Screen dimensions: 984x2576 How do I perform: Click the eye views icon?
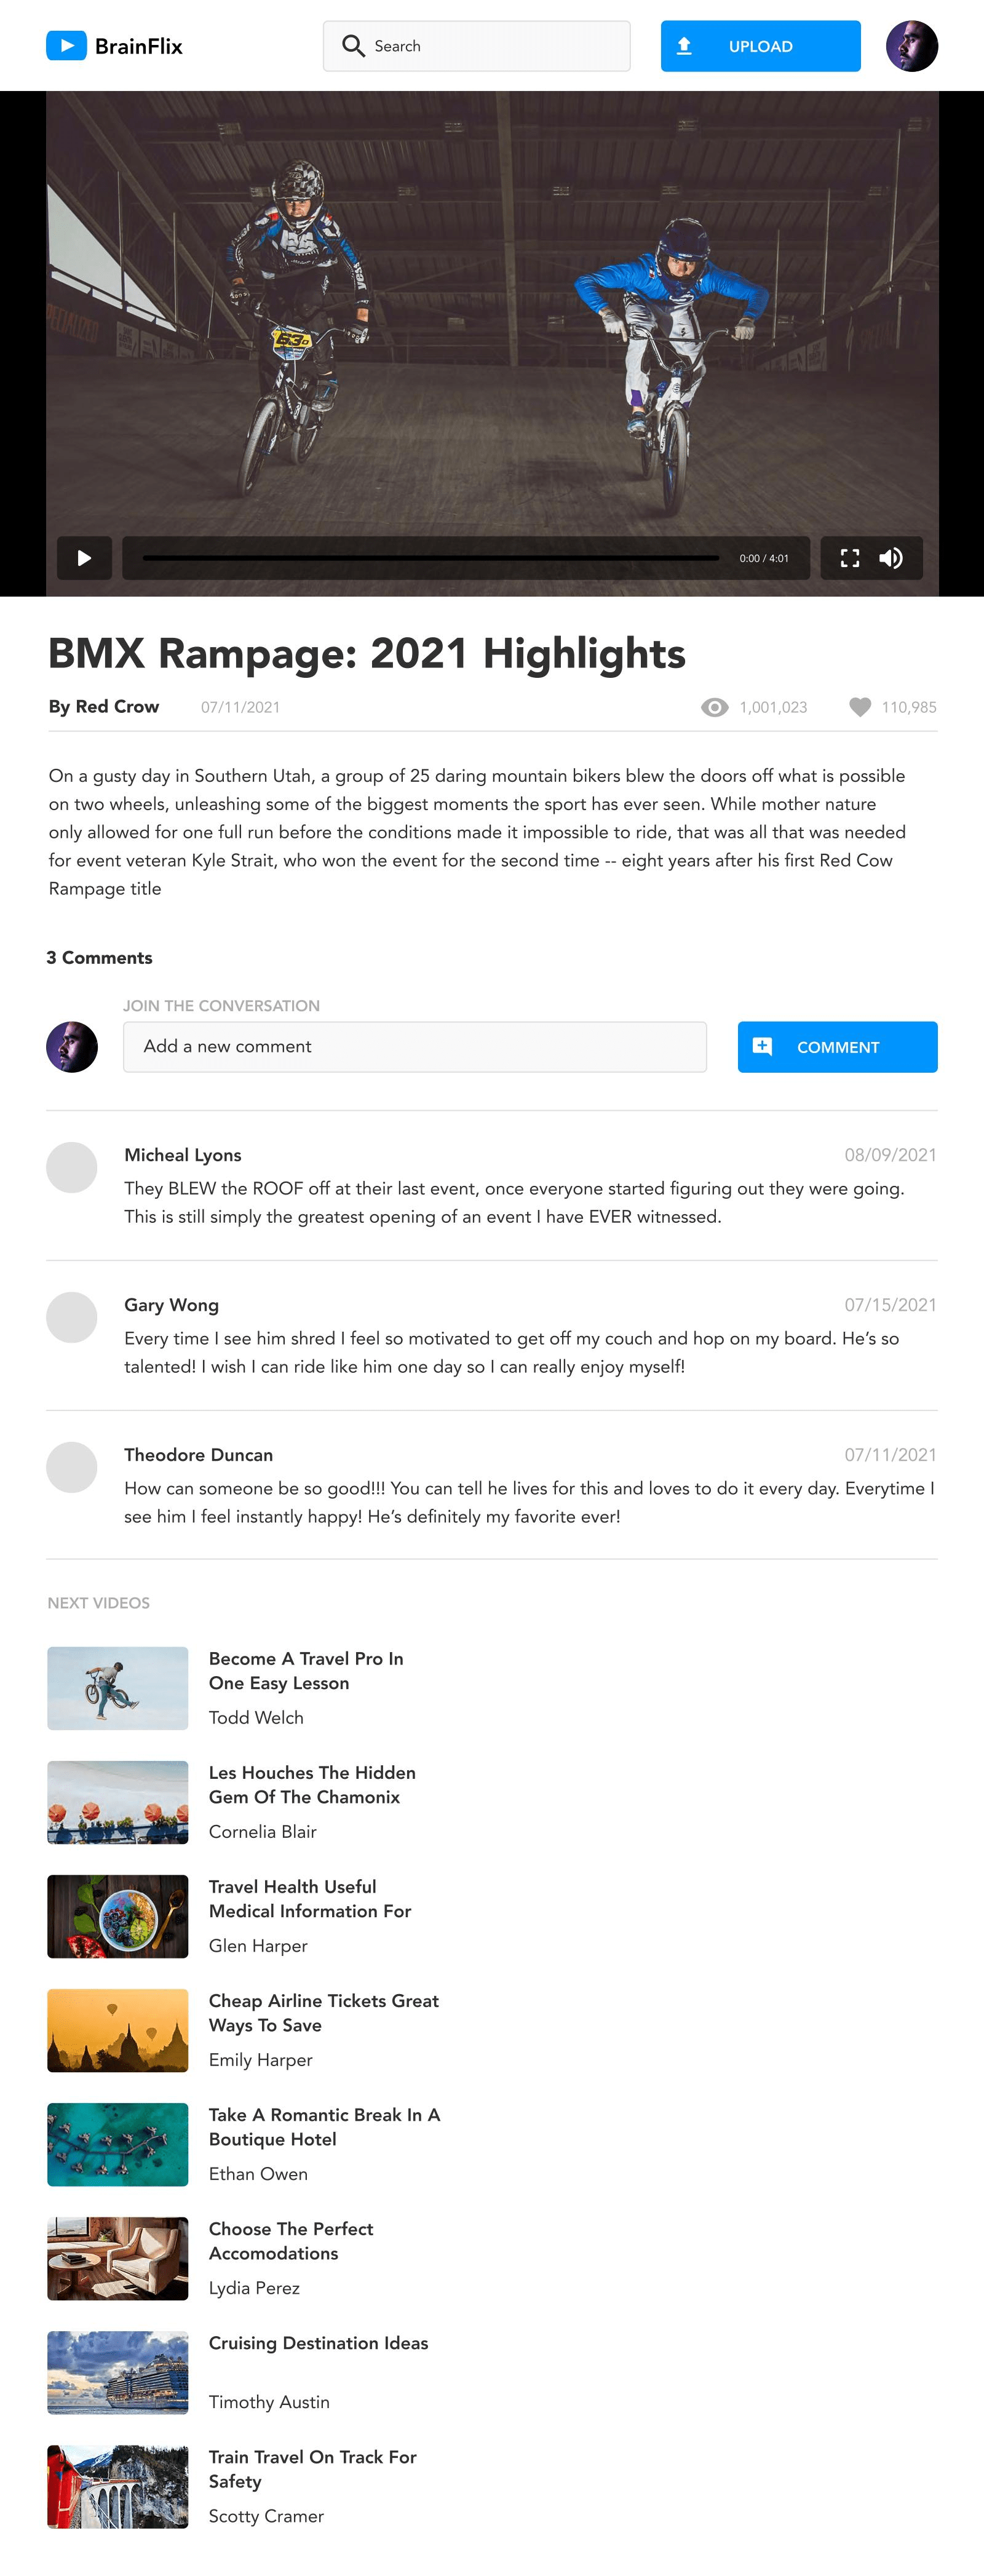[714, 707]
